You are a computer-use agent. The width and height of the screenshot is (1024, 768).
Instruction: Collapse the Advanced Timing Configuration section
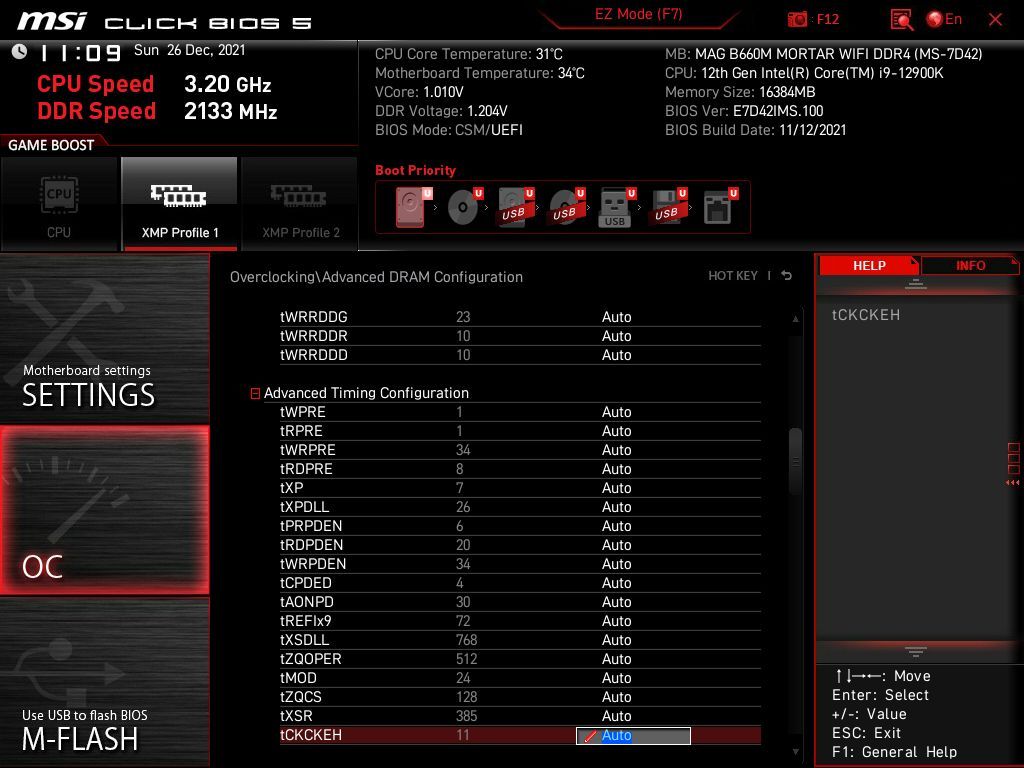coord(256,394)
